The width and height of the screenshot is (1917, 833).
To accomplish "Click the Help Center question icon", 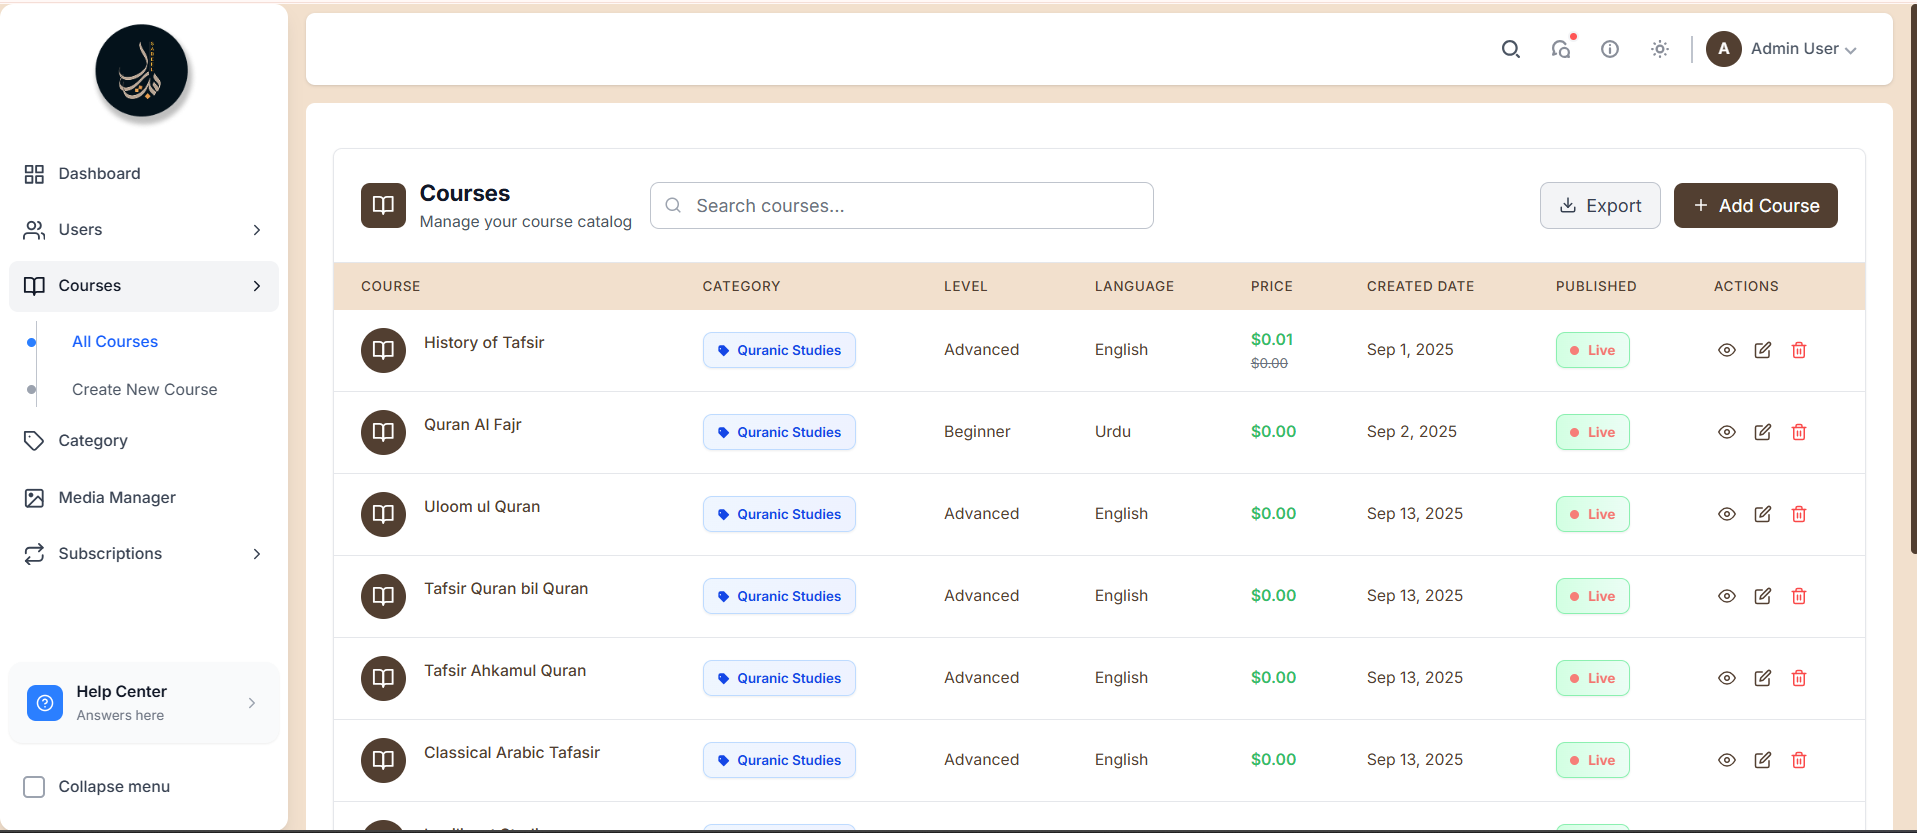I will 45,703.
